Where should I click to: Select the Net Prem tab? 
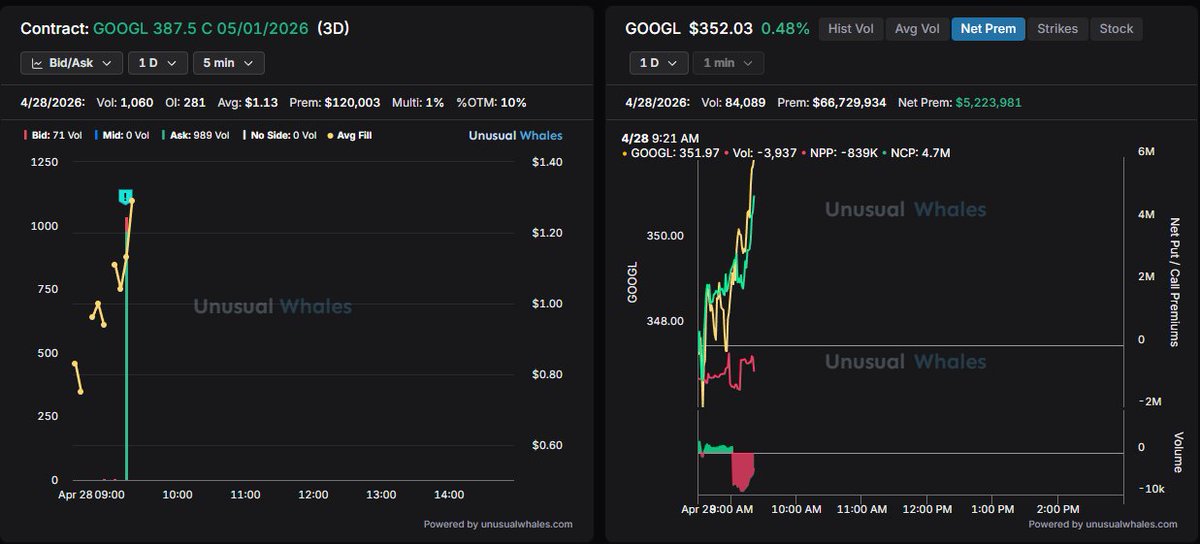988,29
